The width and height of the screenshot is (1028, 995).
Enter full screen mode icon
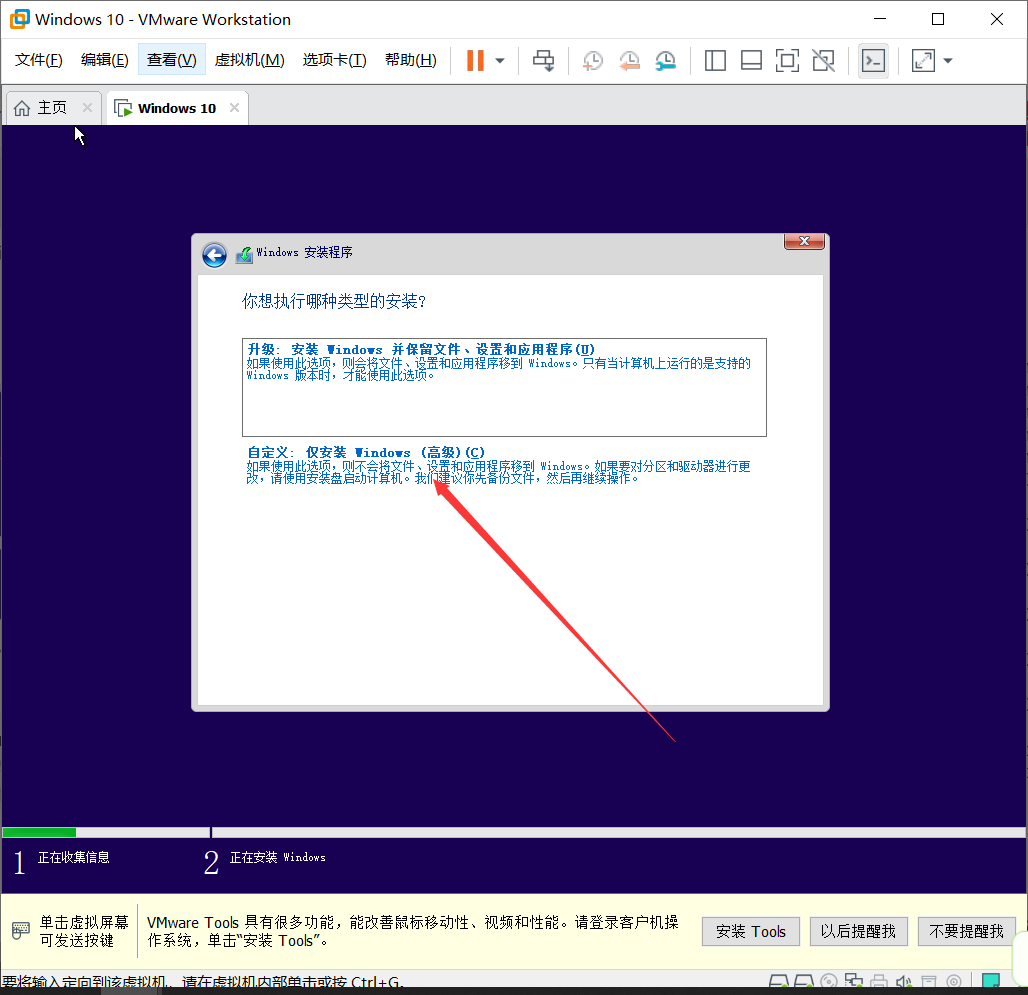point(787,61)
